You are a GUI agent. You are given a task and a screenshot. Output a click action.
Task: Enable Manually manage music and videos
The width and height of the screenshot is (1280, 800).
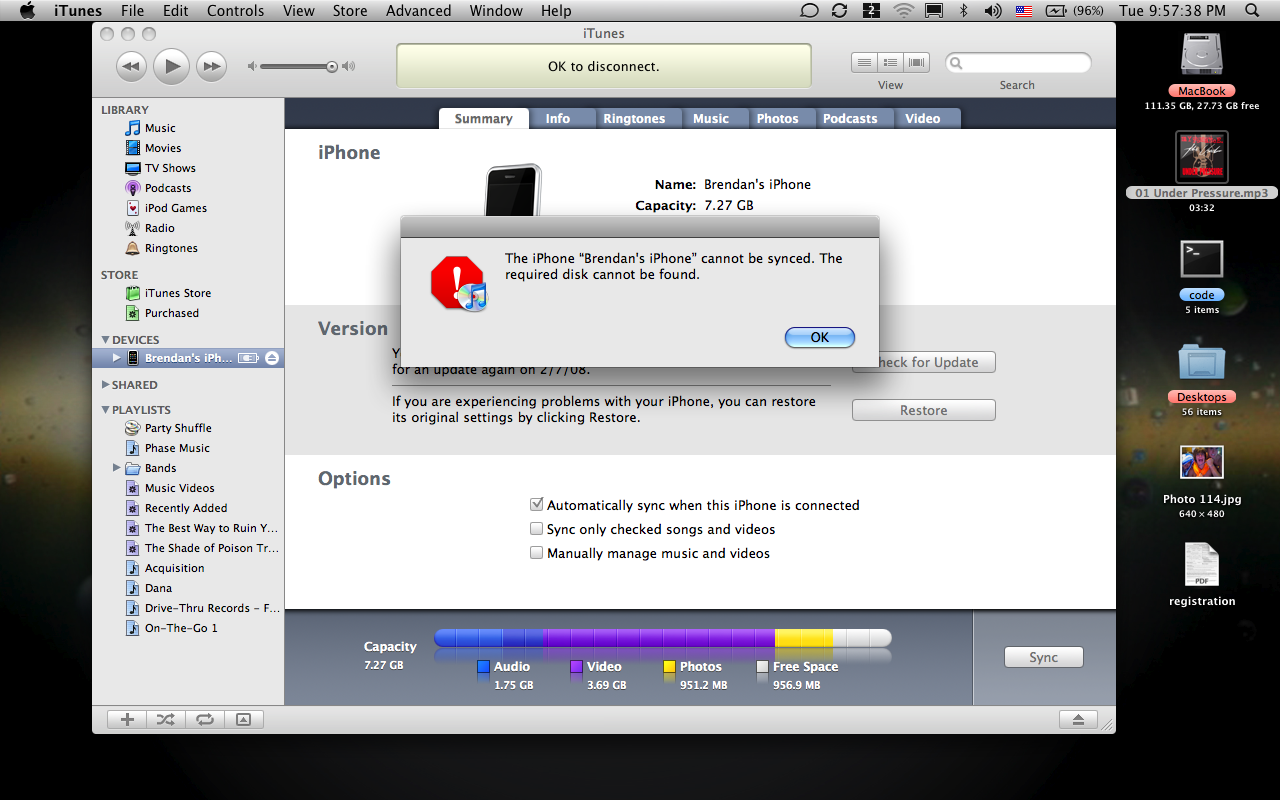[537, 553]
